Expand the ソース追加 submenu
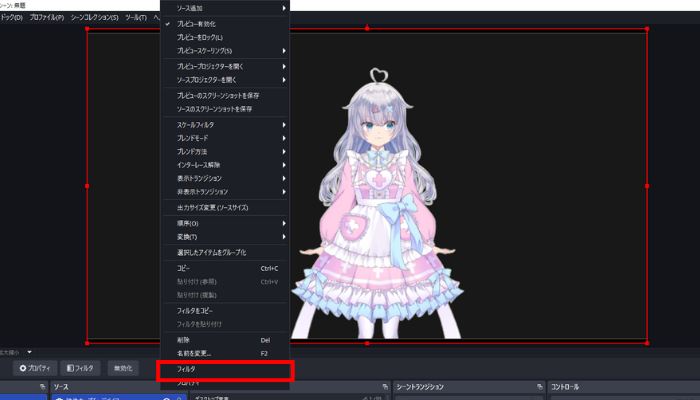The image size is (700, 400). click(225, 8)
